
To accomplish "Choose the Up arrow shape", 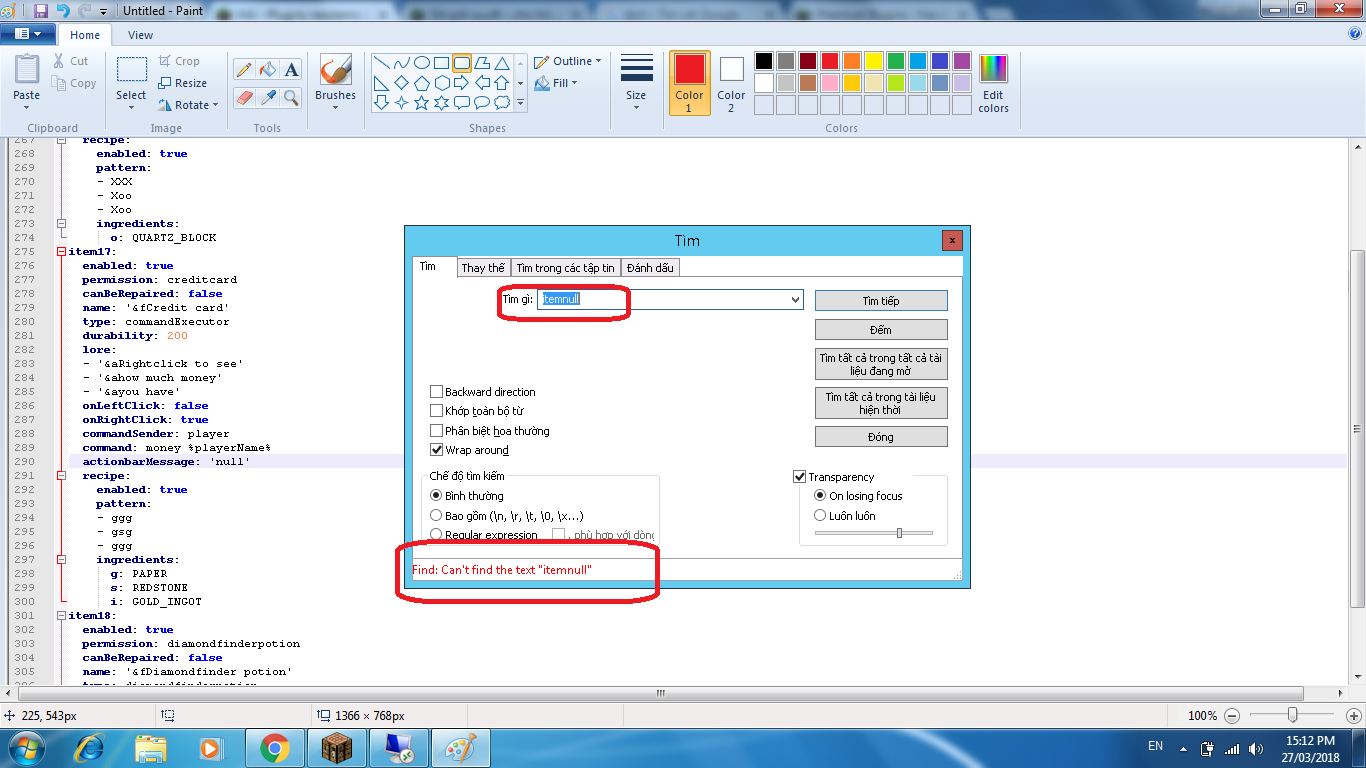I will (x=502, y=83).
